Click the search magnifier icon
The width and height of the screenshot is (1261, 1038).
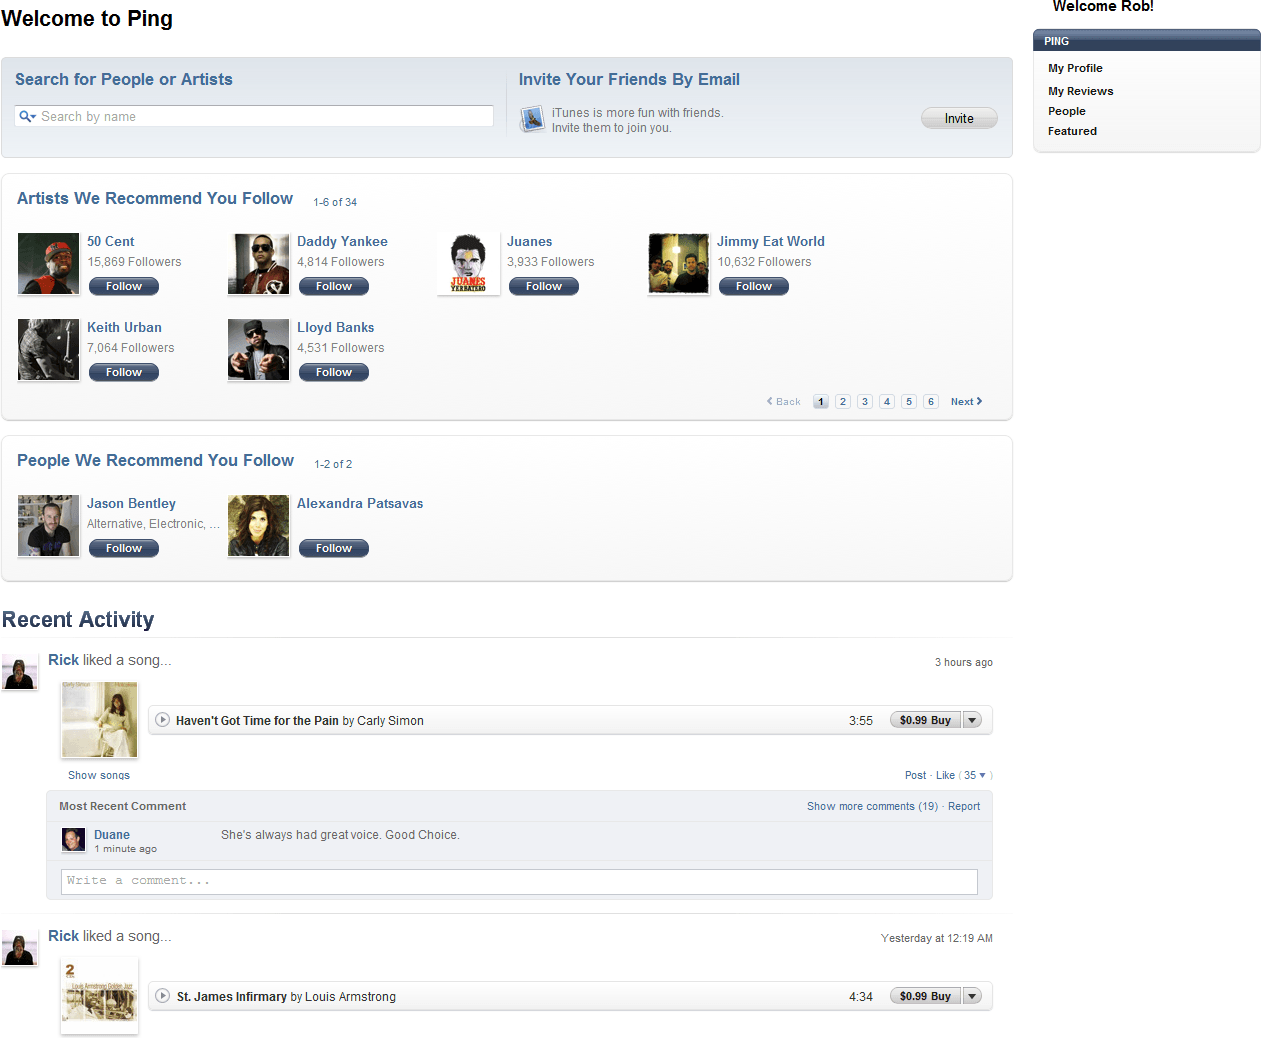(27, 117)
